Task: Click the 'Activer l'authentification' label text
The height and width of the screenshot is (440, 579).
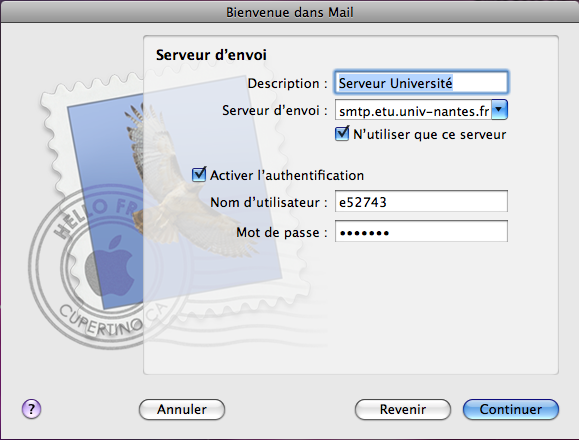Action: point(287,175)
